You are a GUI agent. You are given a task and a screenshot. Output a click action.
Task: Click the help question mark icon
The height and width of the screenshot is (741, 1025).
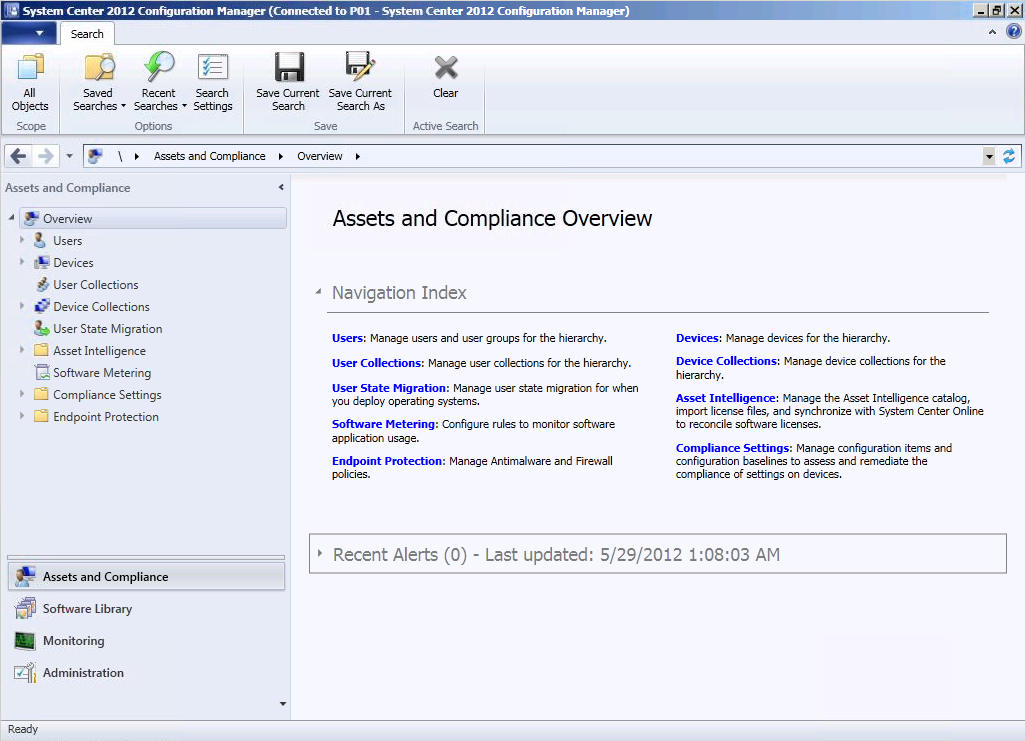(1013, 31)
